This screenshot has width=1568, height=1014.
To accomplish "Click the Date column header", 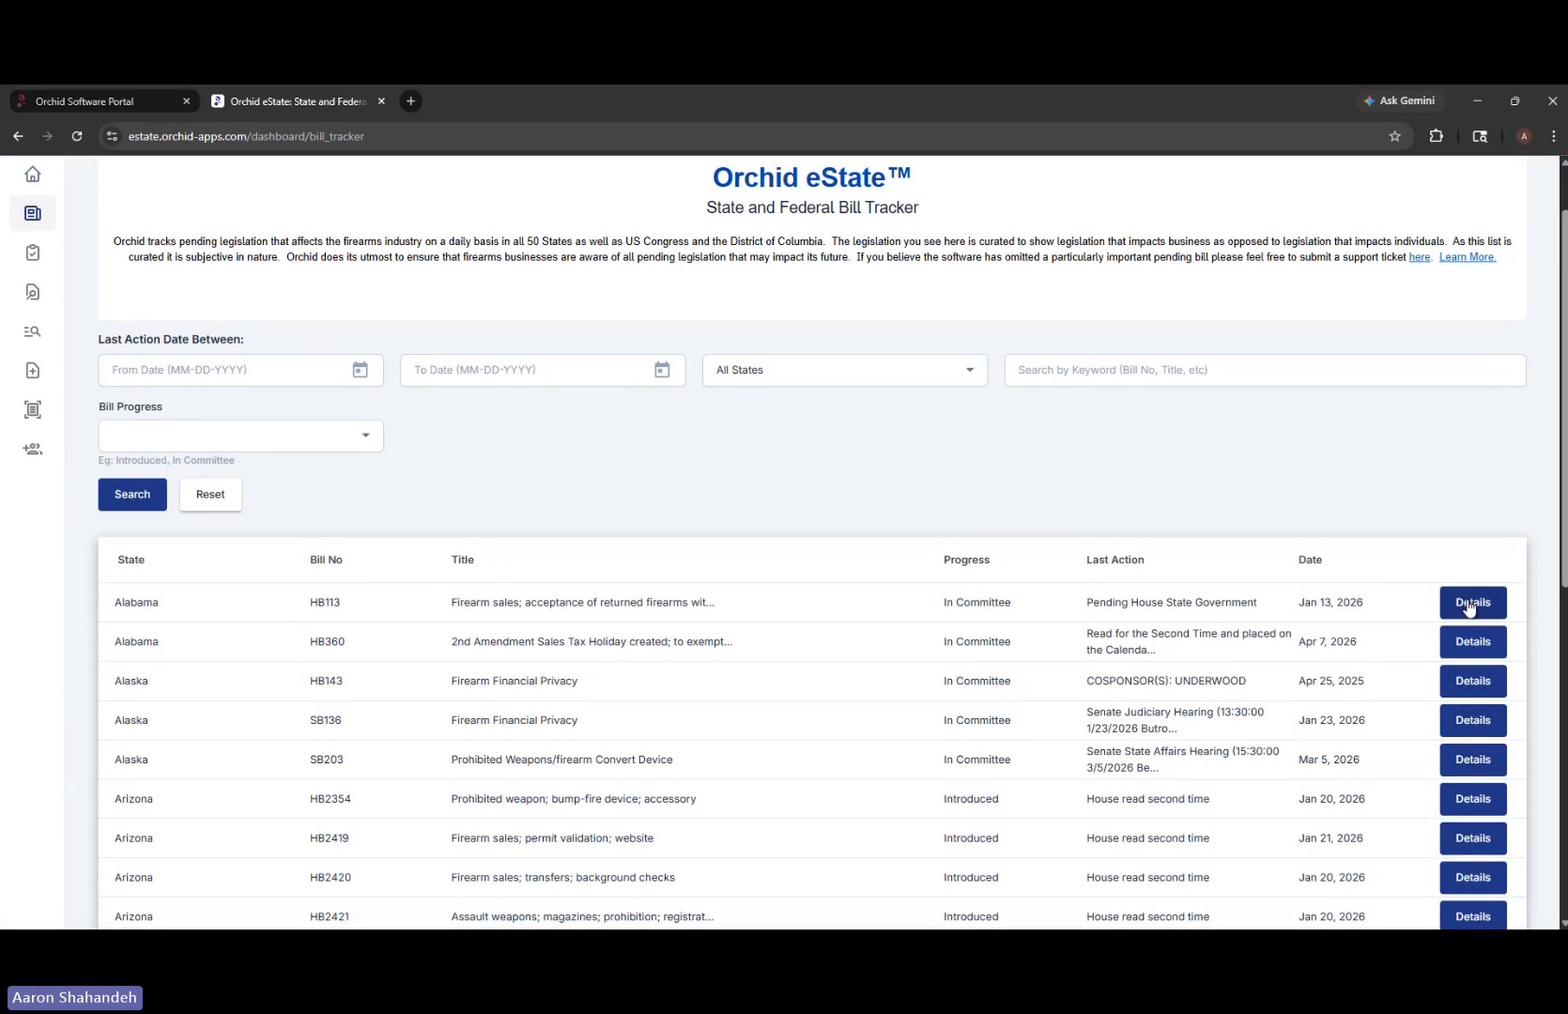I will coord(1310,560).
